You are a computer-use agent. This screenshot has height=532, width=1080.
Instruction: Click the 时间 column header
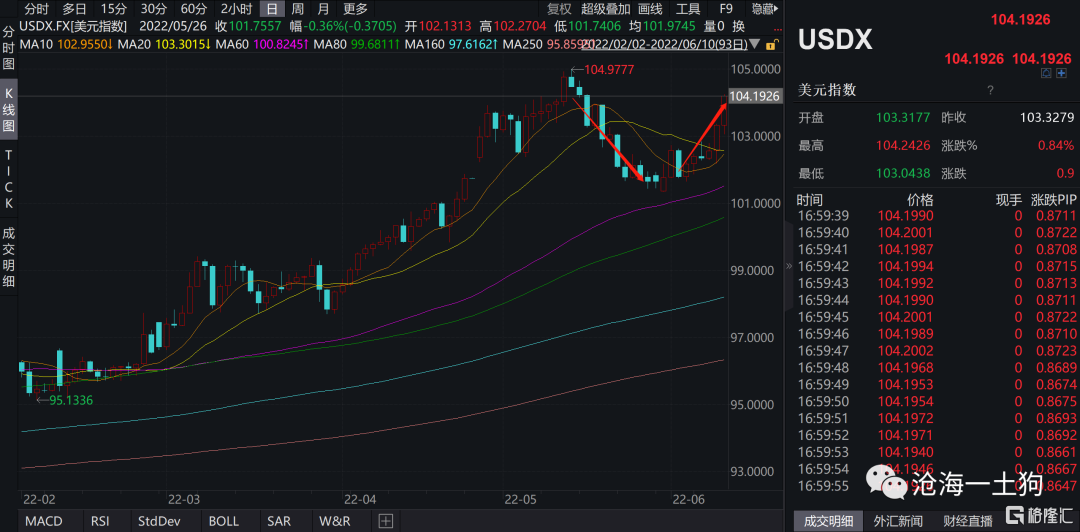tap(809, 200)
